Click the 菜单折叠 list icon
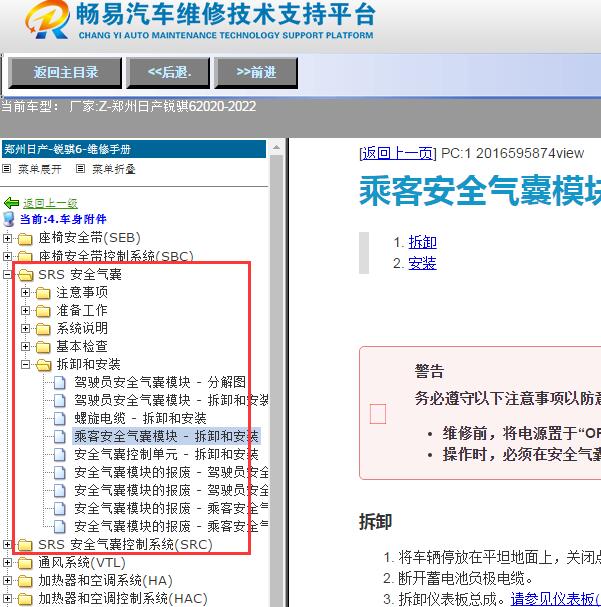The width and height of the screenshot is (601, 607). [80, 169]
